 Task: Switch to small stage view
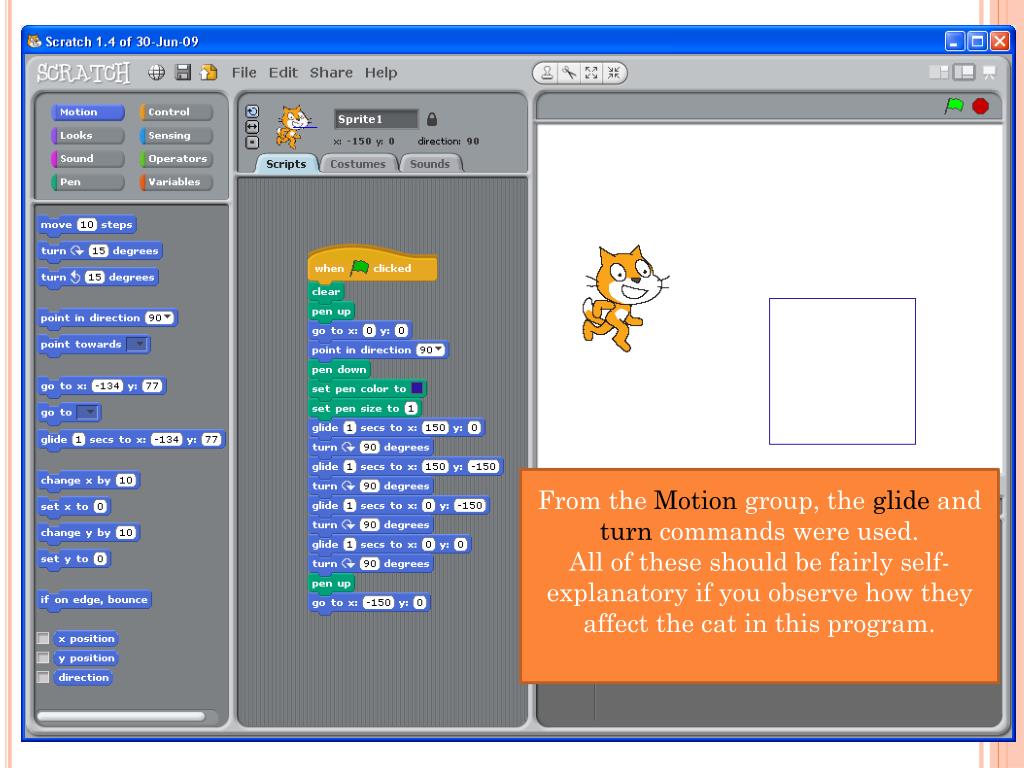[x=938, y=72]
